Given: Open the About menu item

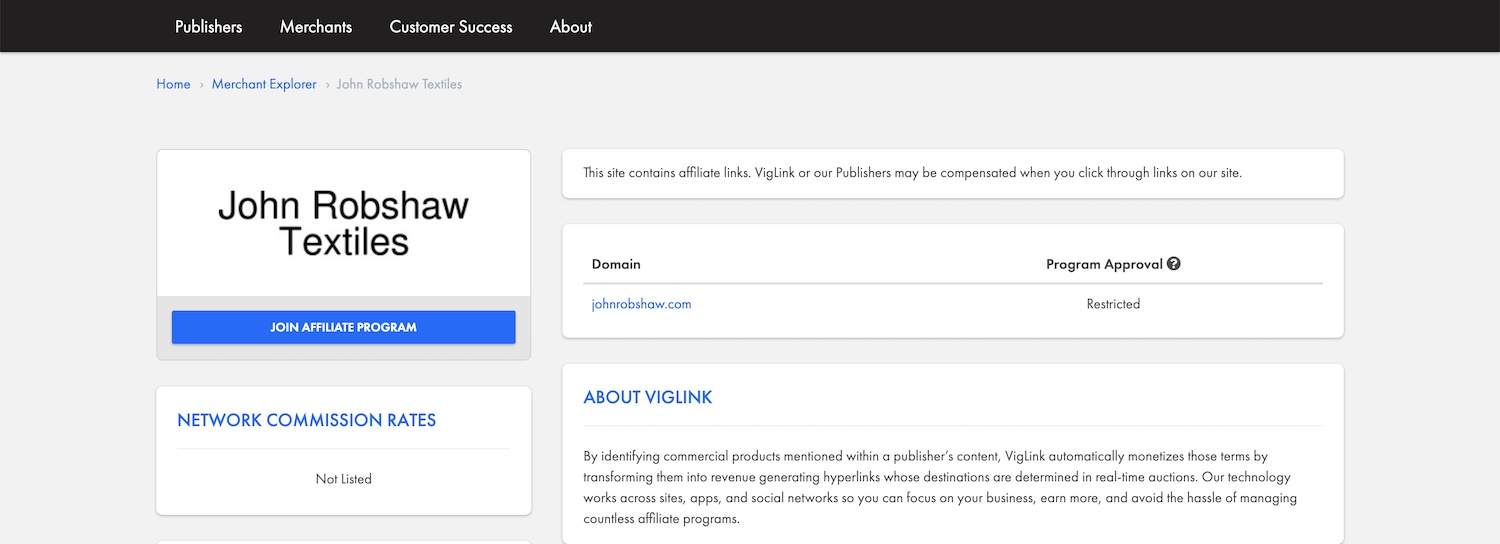Looking at the screenshot, I should [x=571, y=27].
